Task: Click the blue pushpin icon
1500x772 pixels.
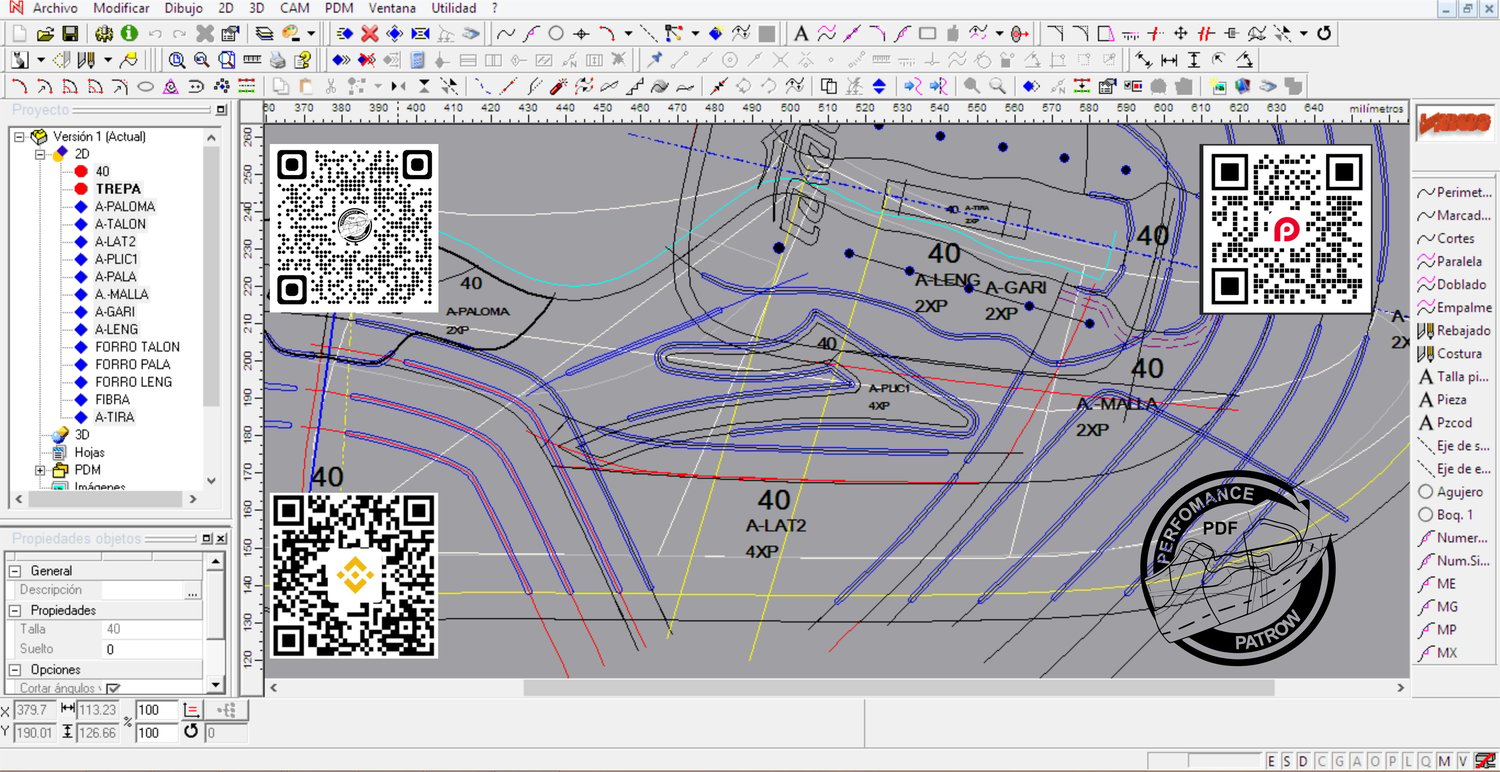Action: click(654, 59)
